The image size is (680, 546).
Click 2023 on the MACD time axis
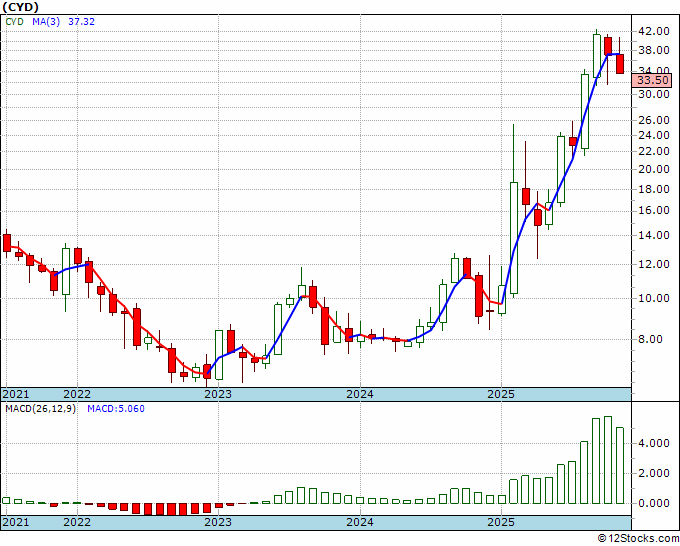(x=218, y=522)
